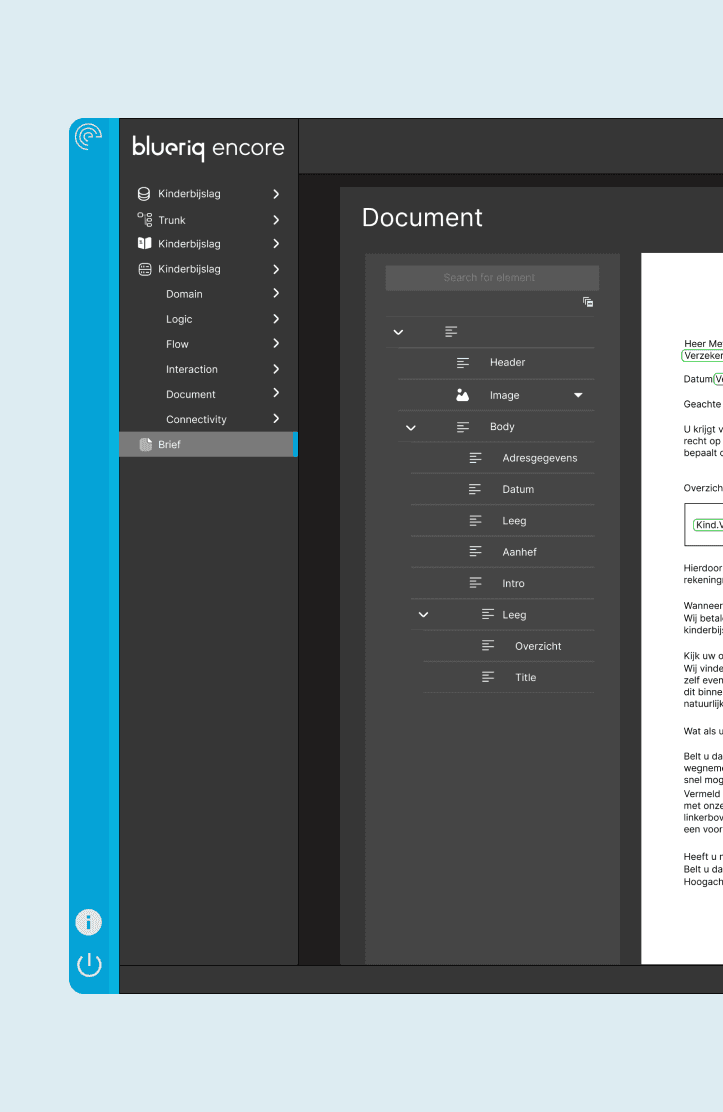
Task: Click the power icon to log out
Action: pos(89,965)
